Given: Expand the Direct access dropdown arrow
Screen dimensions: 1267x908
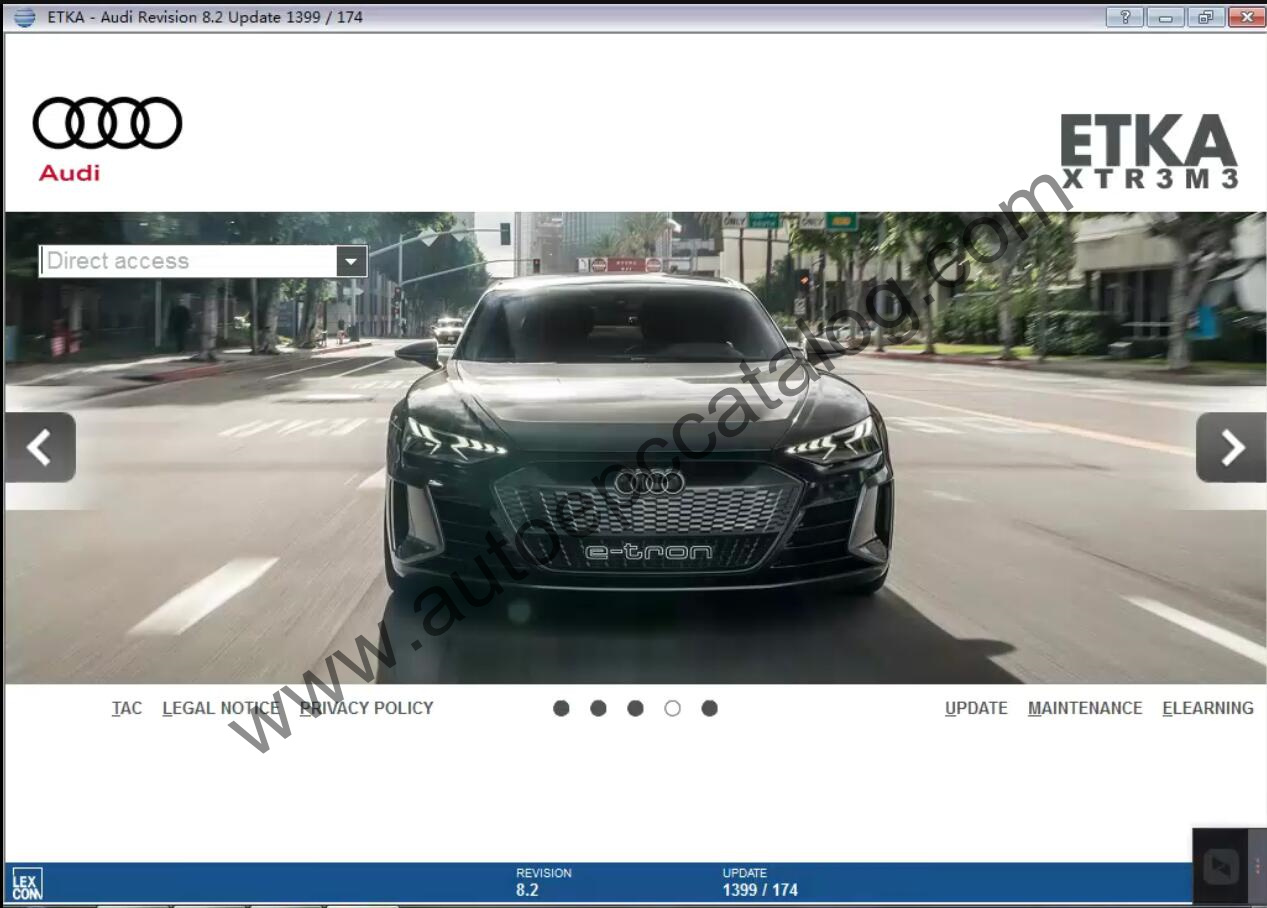Looking at the screenshot, I should [x=351, y=261].
